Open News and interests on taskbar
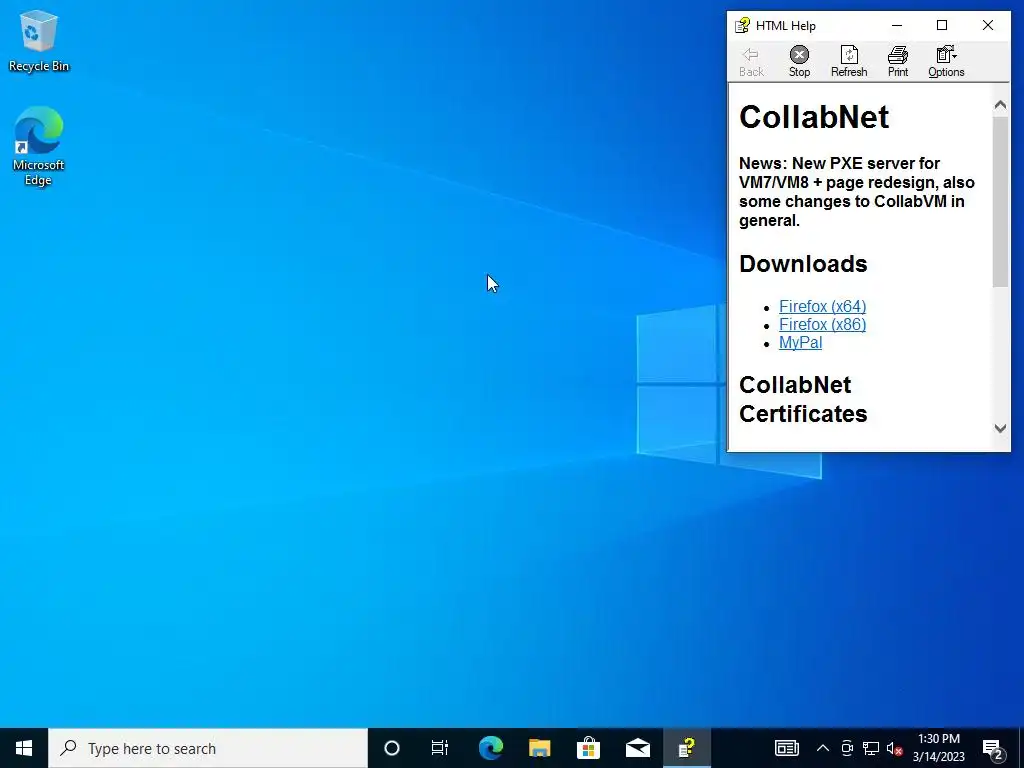Image resolution: width=1024 pixels, height=768 pixels. [786, 748]
